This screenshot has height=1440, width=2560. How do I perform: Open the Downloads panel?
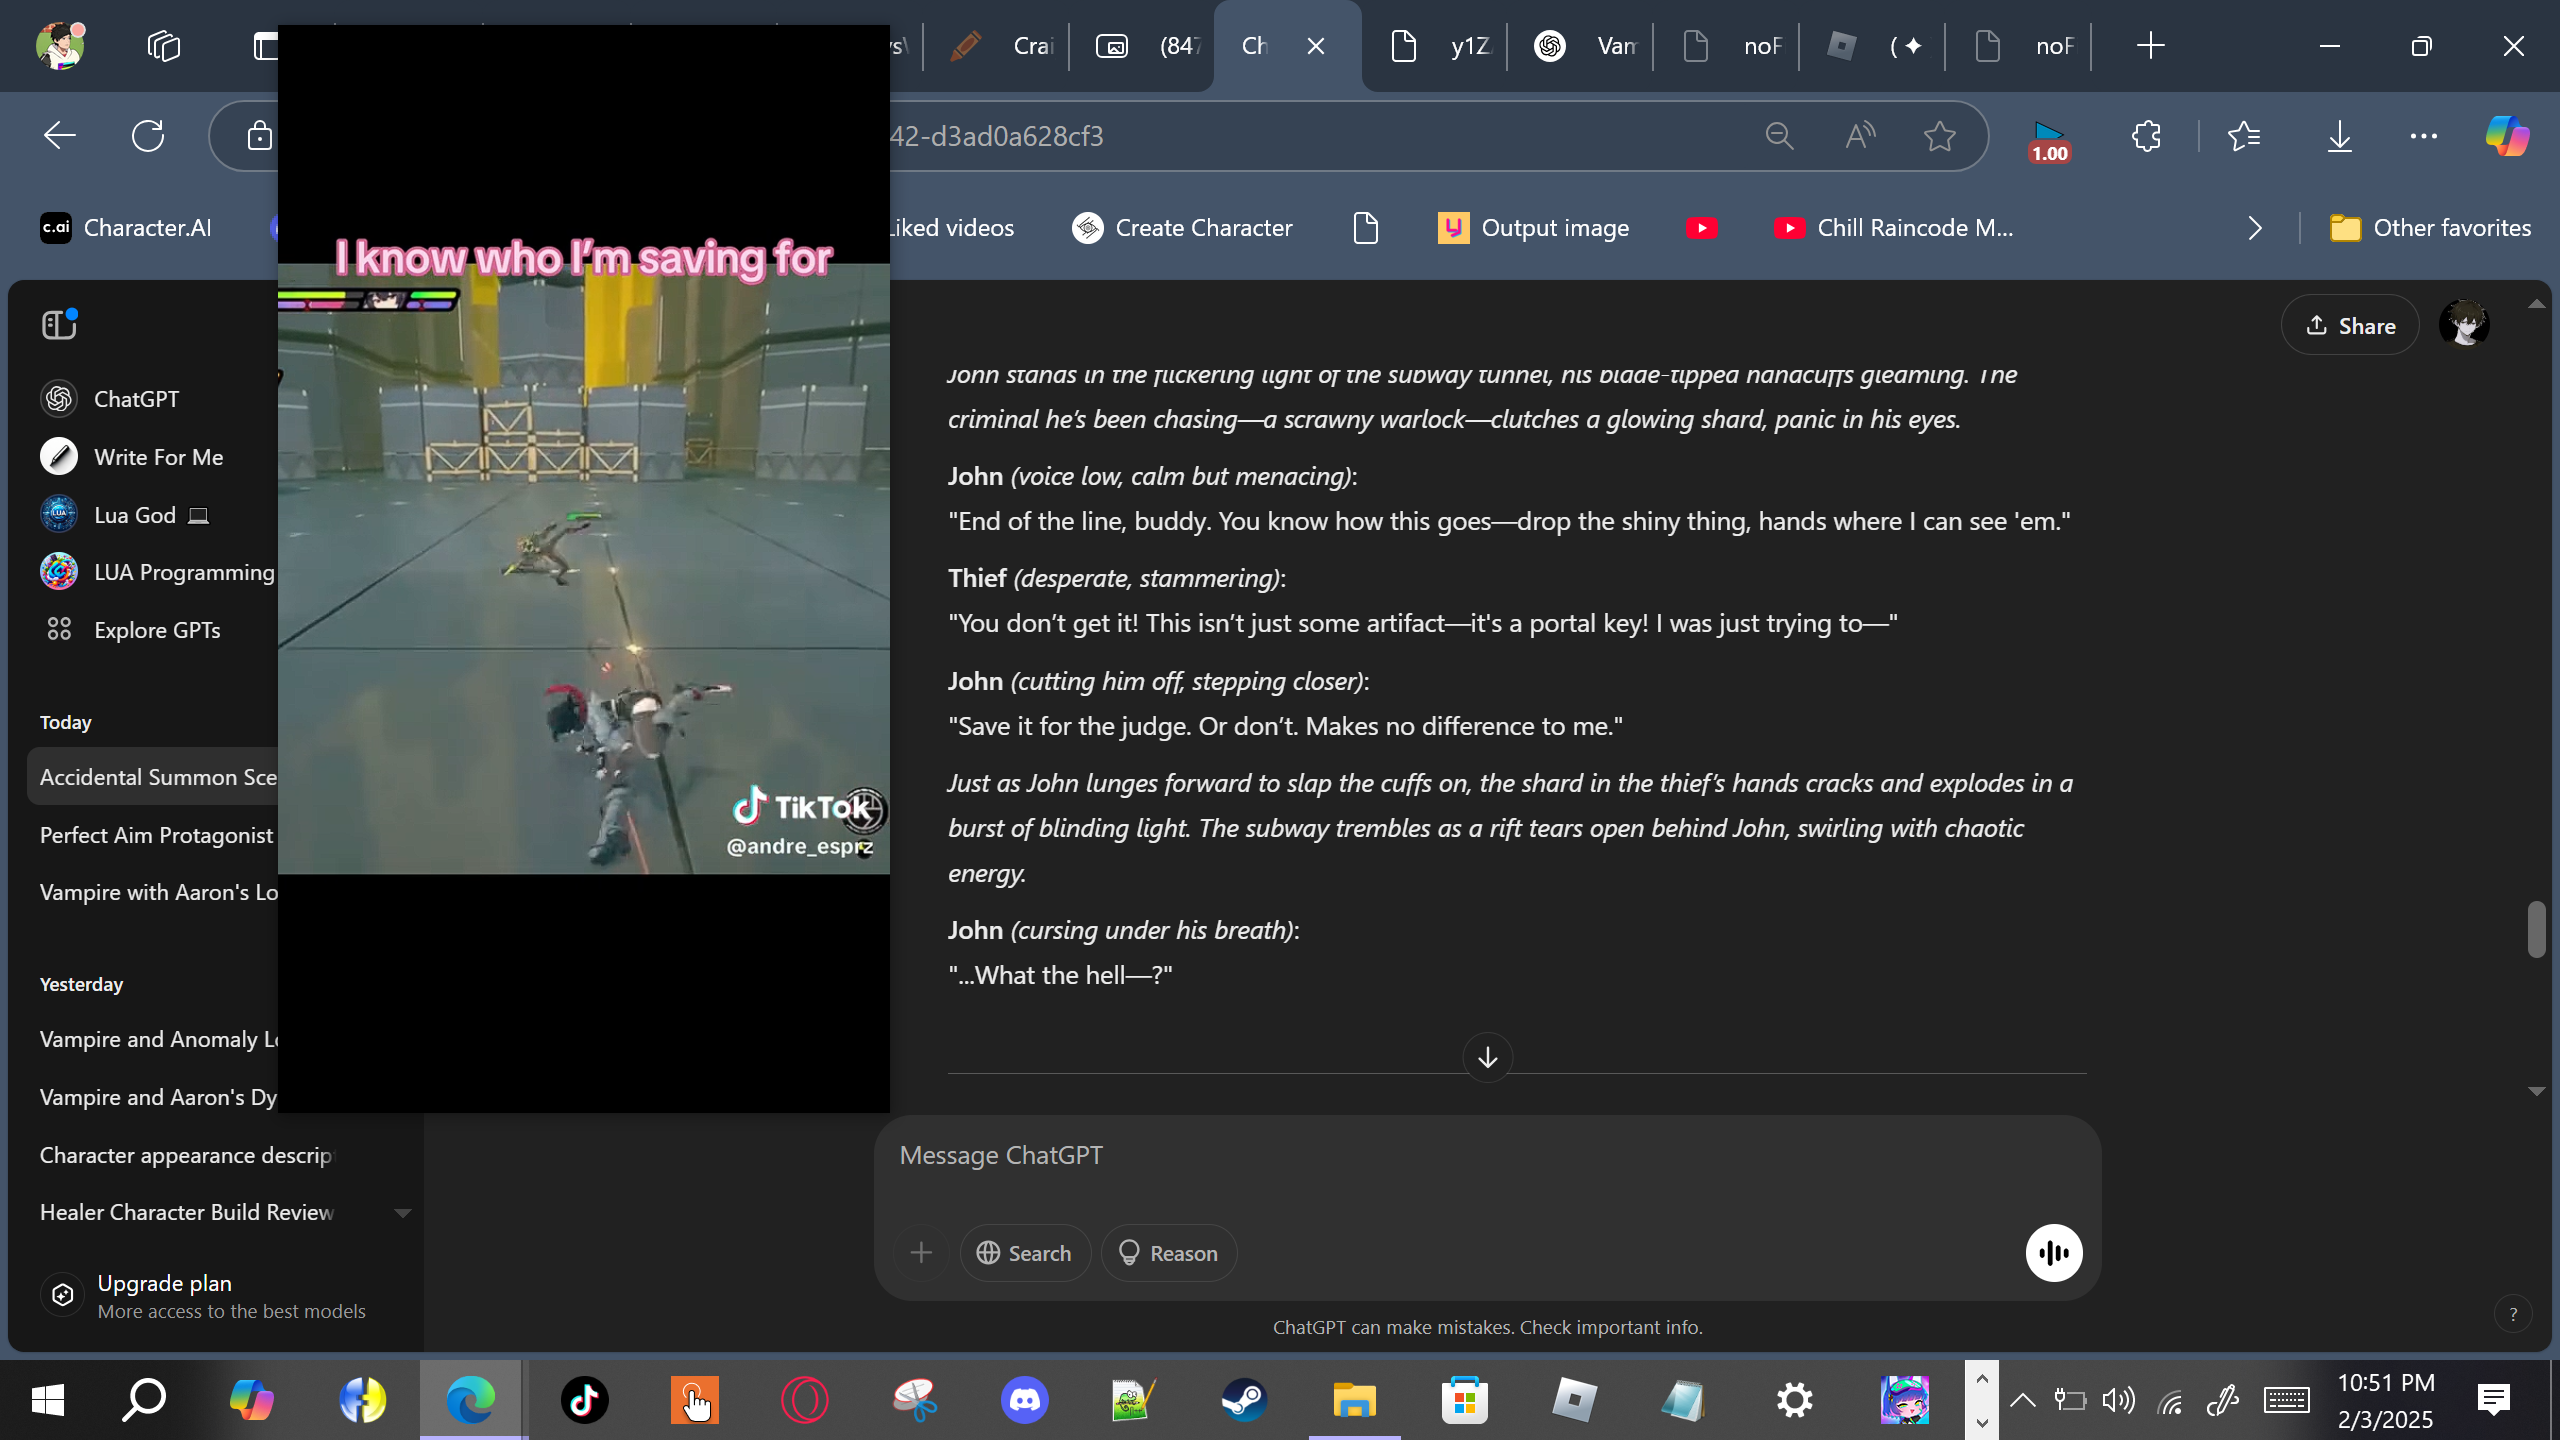(2339, 136)
